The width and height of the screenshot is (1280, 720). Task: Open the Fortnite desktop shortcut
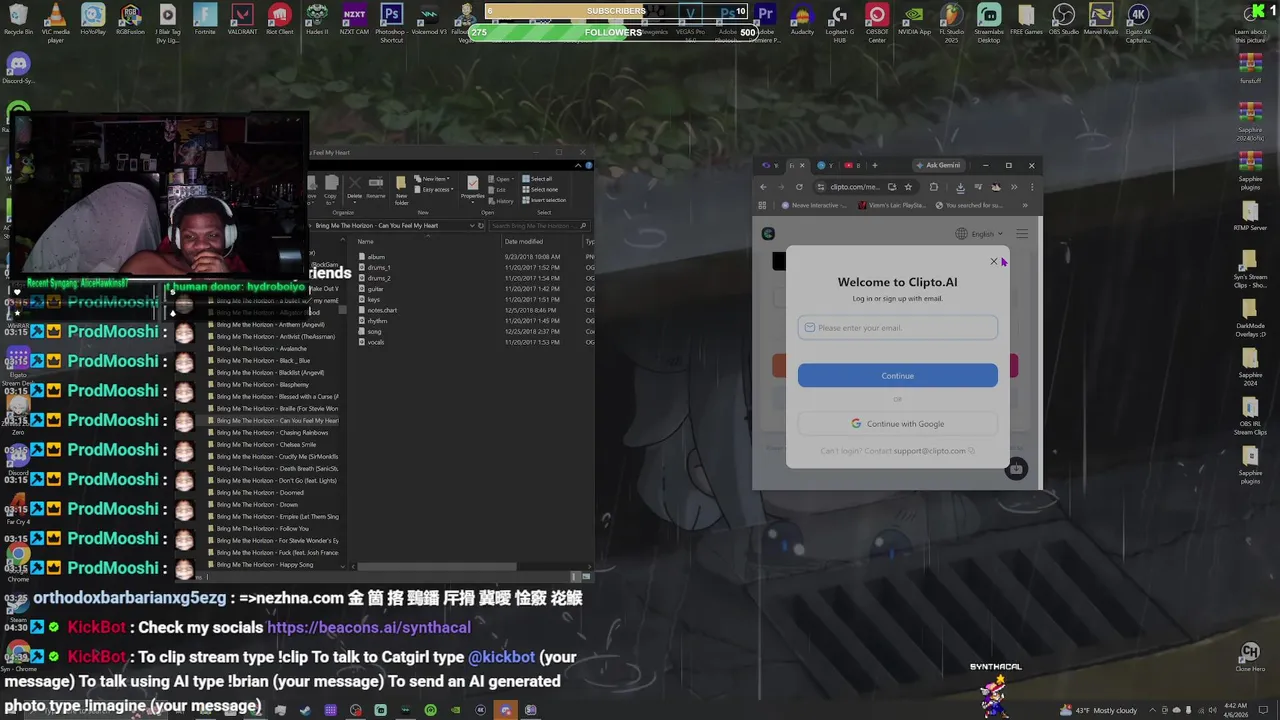pyautogui.click(x=205, y=20)
